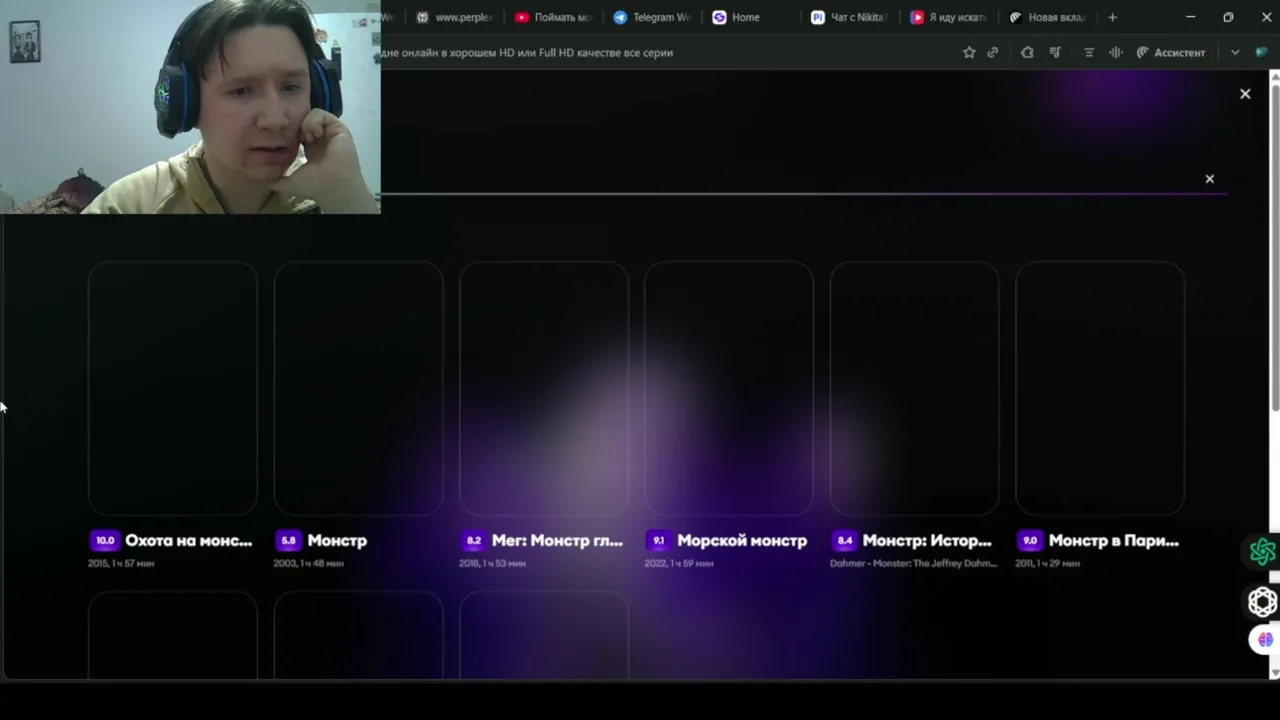Close the search overlay with top X

point(1245,93)
